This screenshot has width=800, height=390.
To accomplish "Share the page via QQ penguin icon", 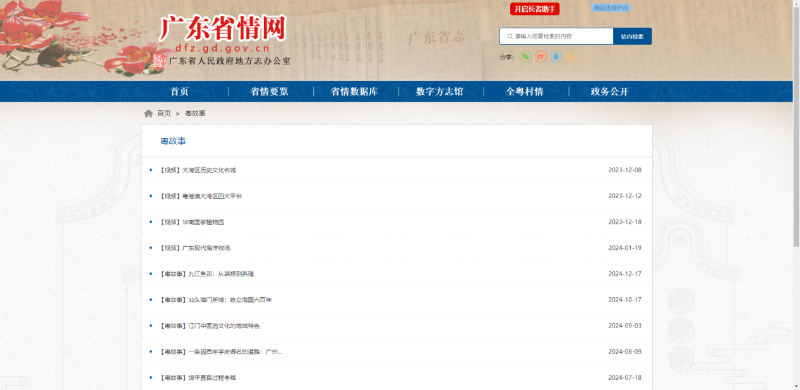I will 556,57.
